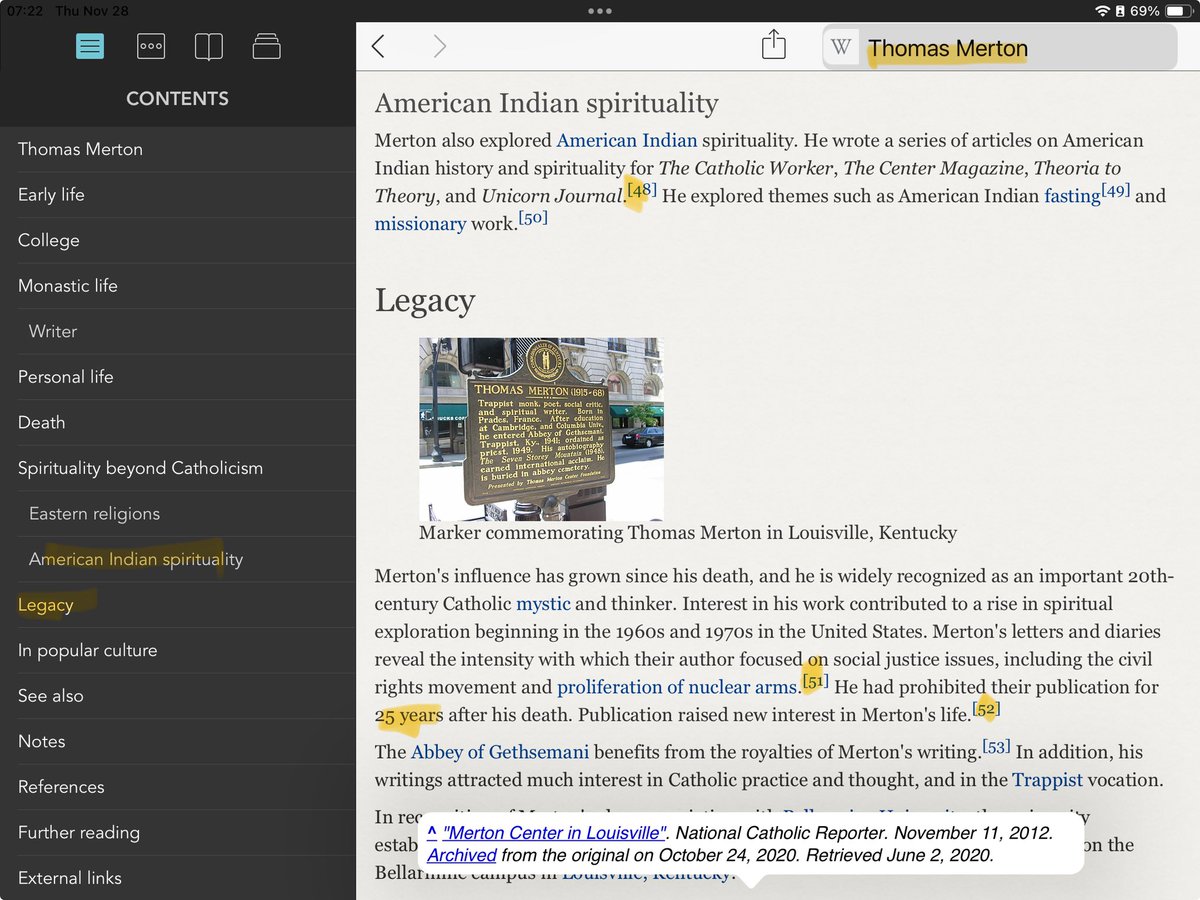This screenshot has height=900, width=1200.
Task: Open the proliferation of nuclear arms link
Action: (677, 687)
